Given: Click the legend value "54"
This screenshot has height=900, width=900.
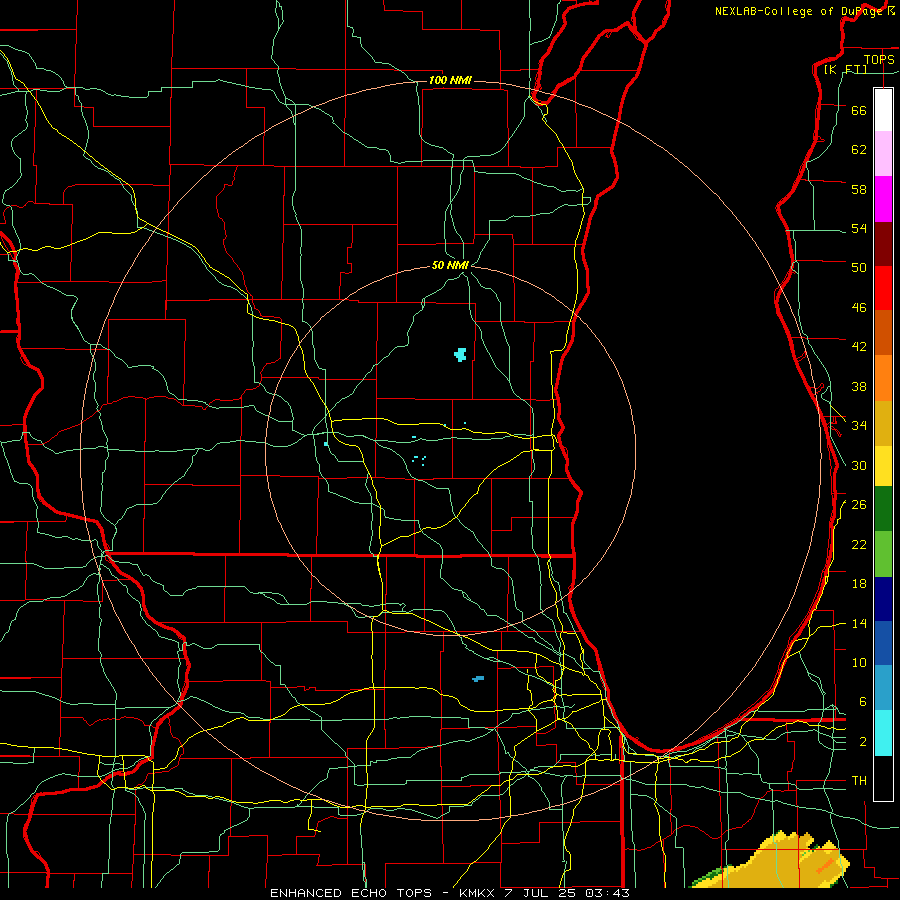Looking at the screenshot, I should click(x=859, y=228).
